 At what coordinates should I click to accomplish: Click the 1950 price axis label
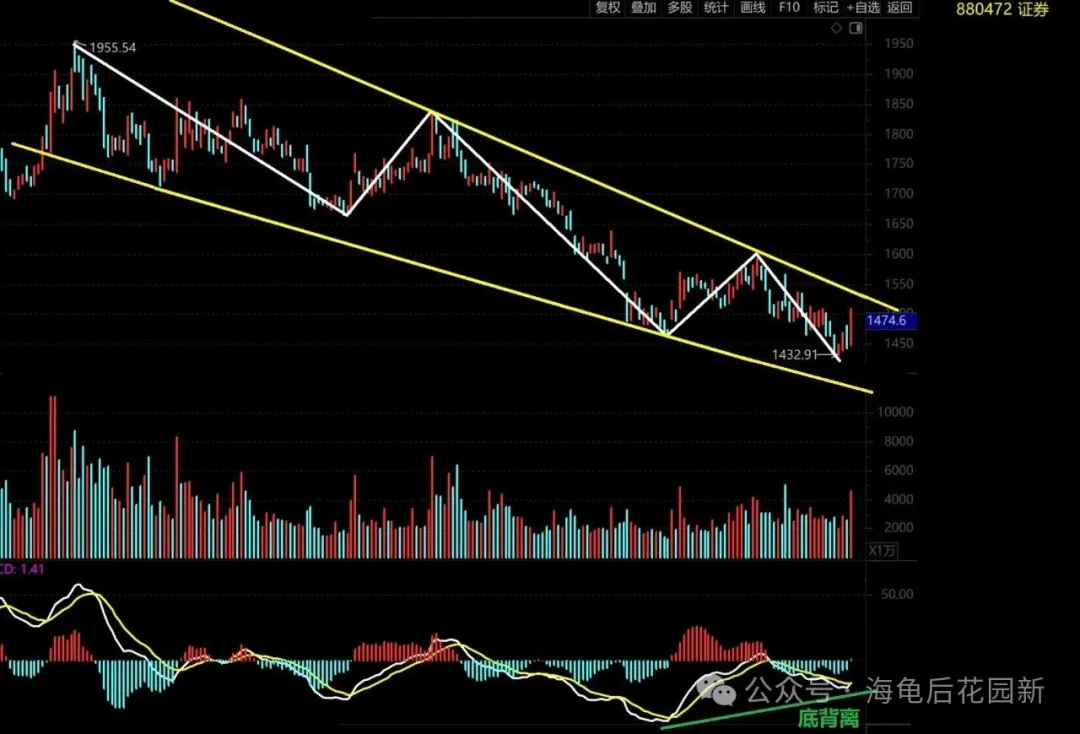[x=899, y=43]
